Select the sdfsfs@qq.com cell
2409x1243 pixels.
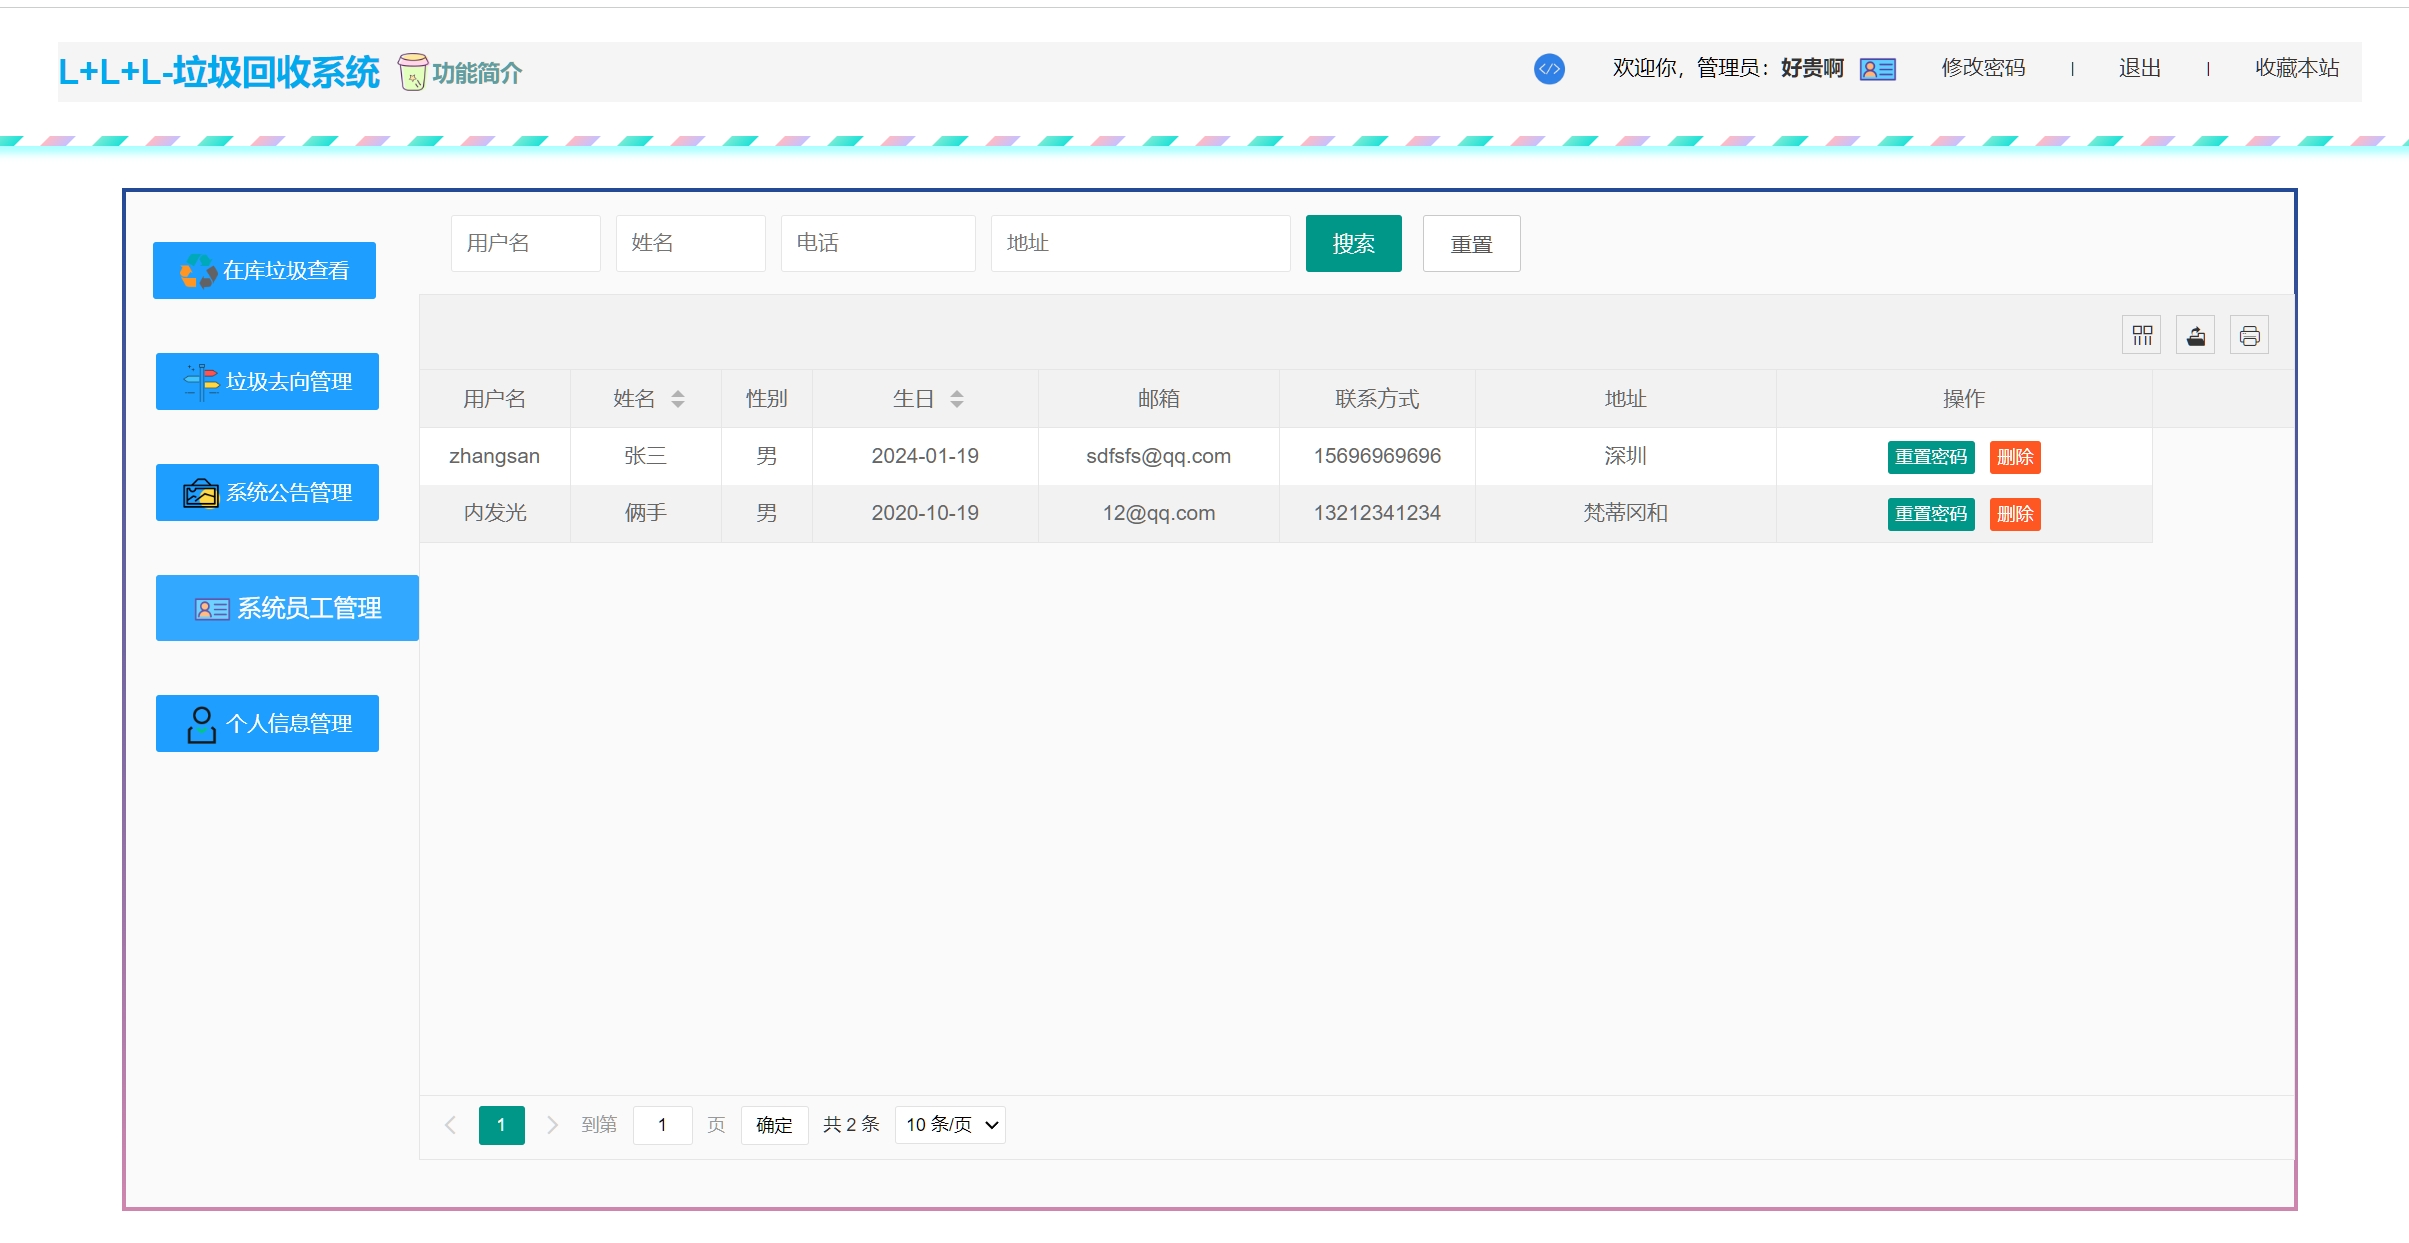[x=1159, y=456]
